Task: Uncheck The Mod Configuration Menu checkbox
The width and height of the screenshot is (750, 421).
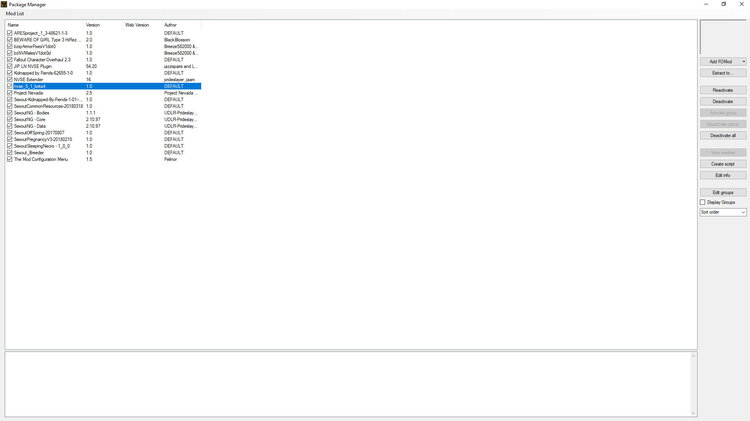Action: click(10, 159)
